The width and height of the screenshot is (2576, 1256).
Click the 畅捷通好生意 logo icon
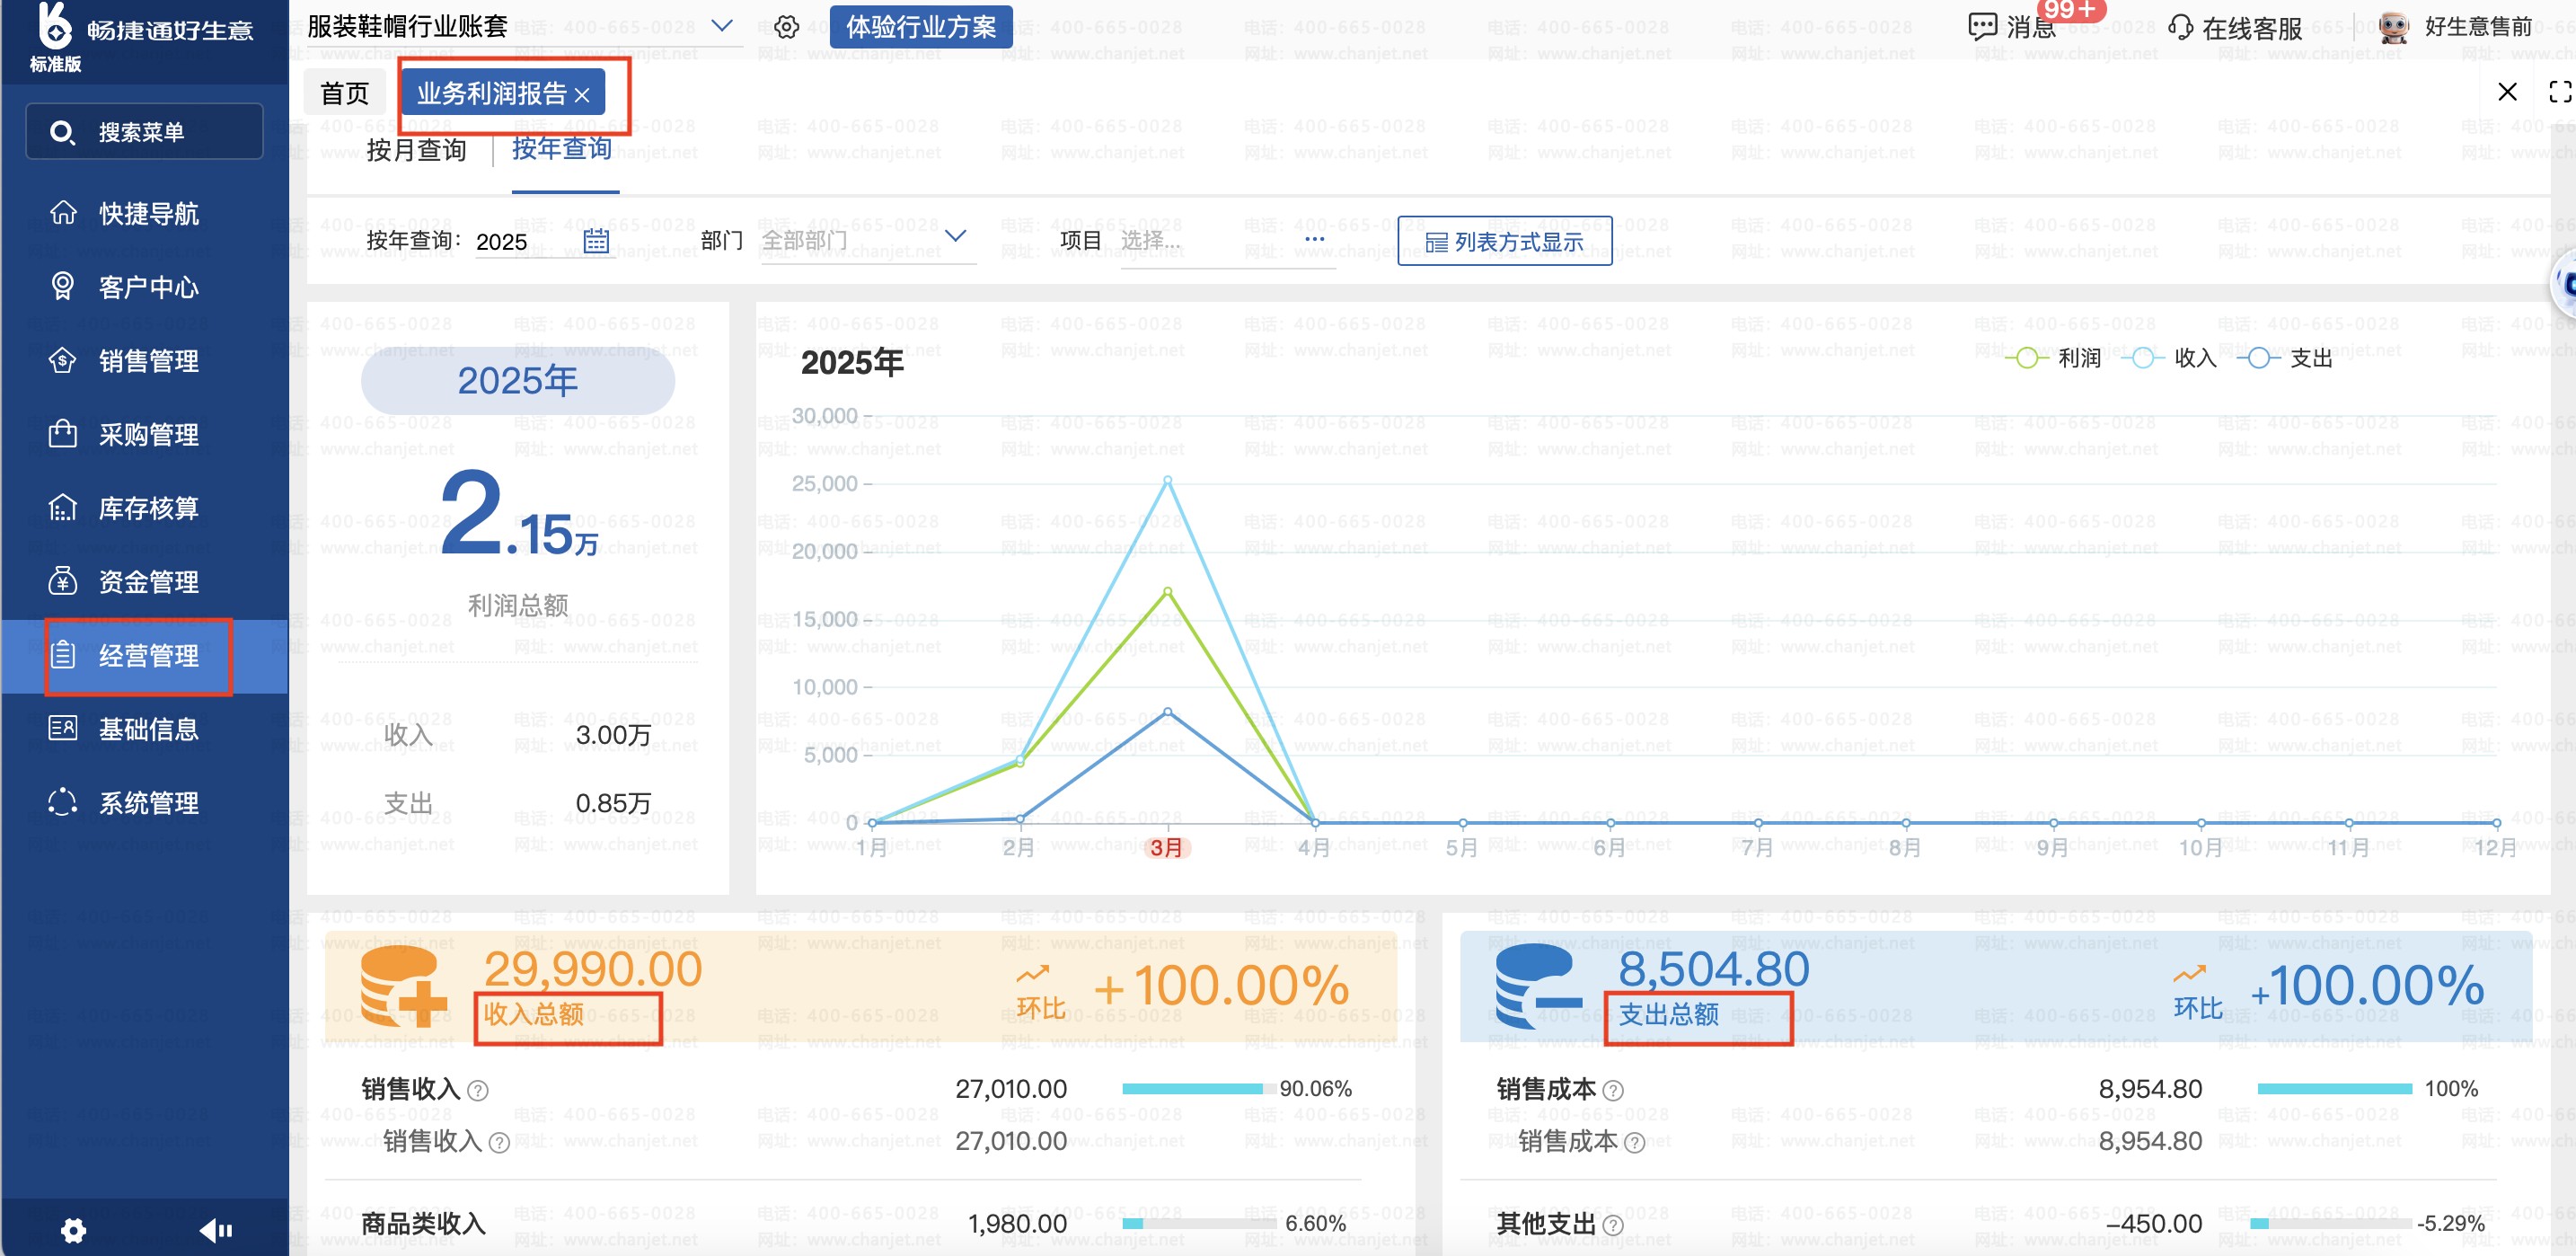click(x=55, y=25)
